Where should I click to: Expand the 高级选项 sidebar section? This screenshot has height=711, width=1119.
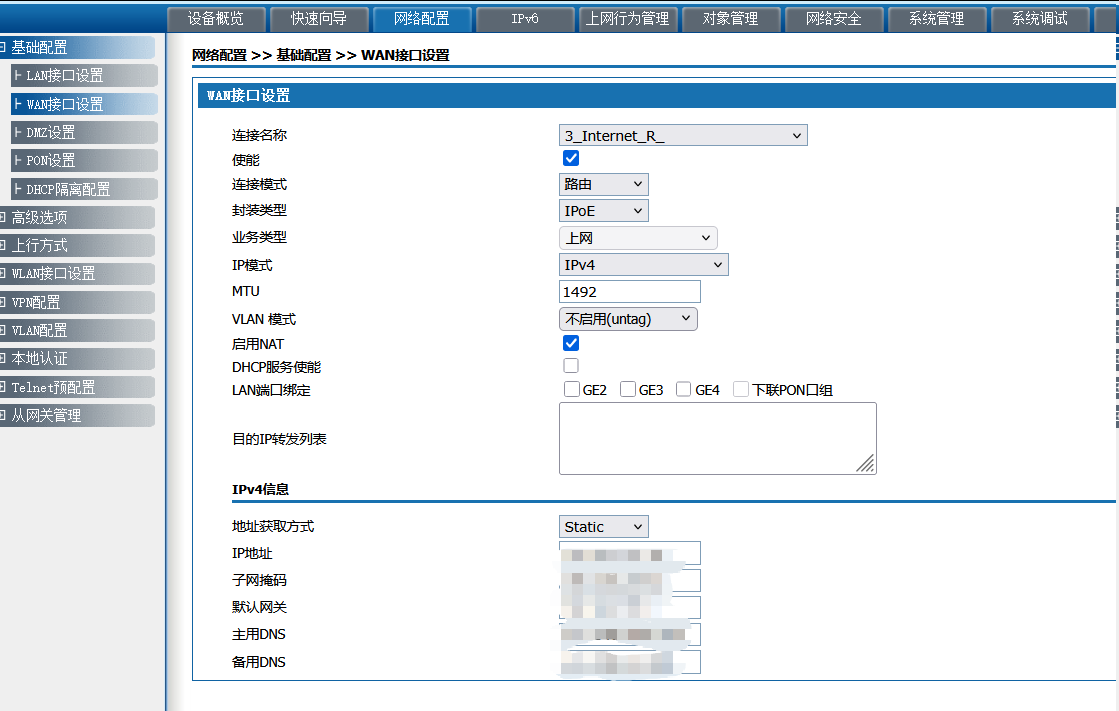(x=77, y=218)
